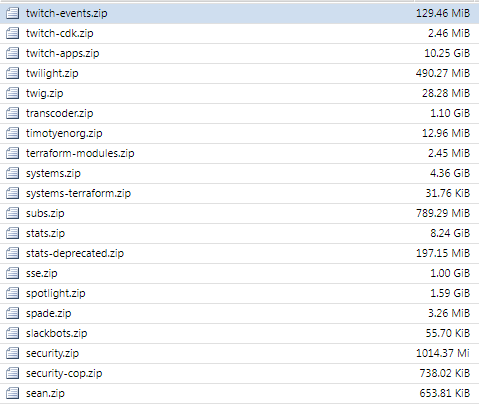Click the 12.96 MiB size value

pyautogui.click(x=446, y=133)
